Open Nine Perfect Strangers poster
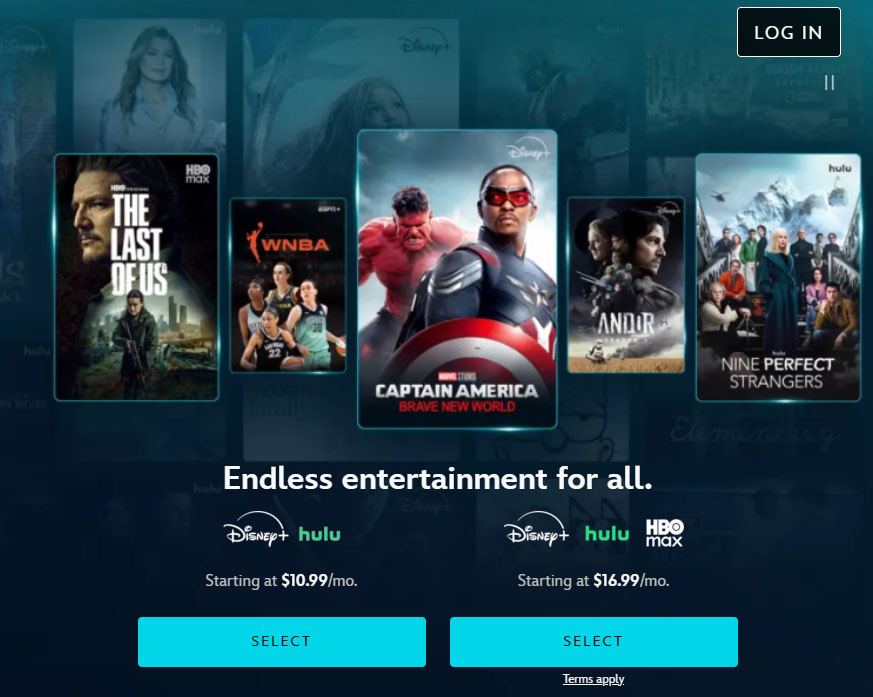Image resolution: width=873 pixels, height=697 pixels. pos(778,277)
